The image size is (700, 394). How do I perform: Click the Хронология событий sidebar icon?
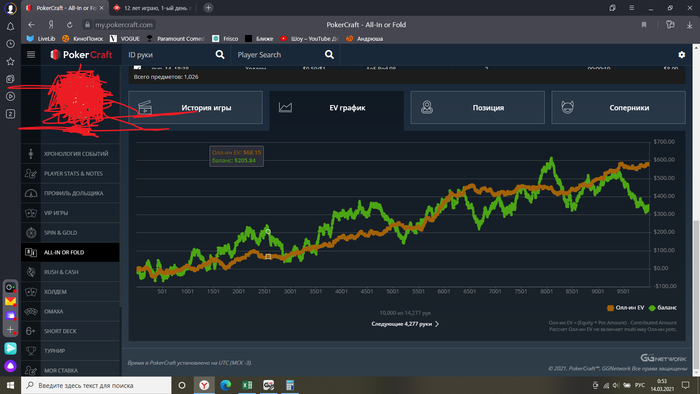[31, 153]
